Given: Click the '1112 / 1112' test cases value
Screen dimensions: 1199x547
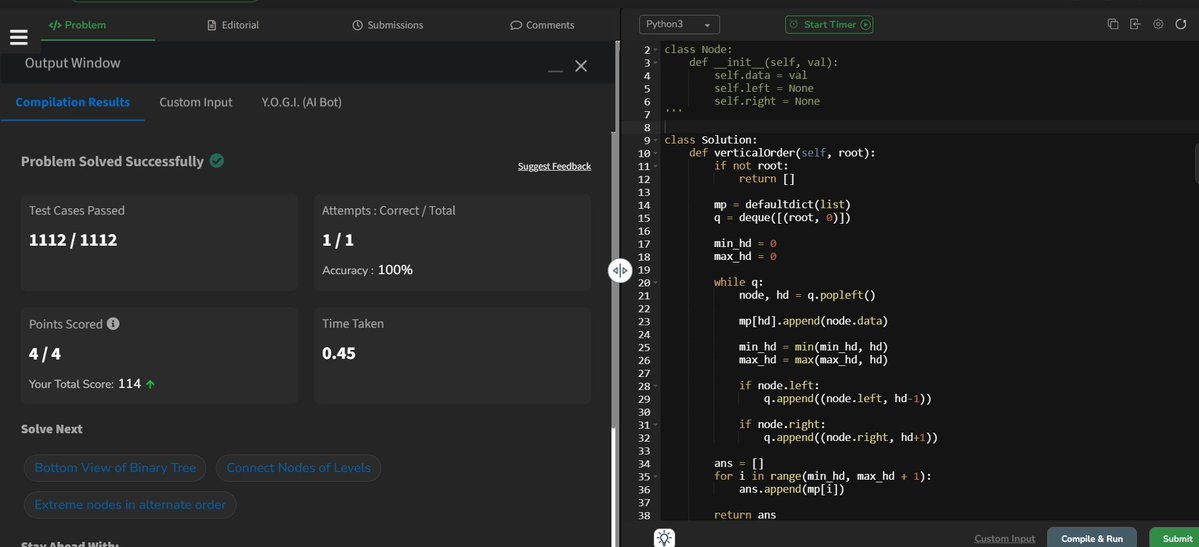Looking at the screenshot, I should click(x=73, y=240).
